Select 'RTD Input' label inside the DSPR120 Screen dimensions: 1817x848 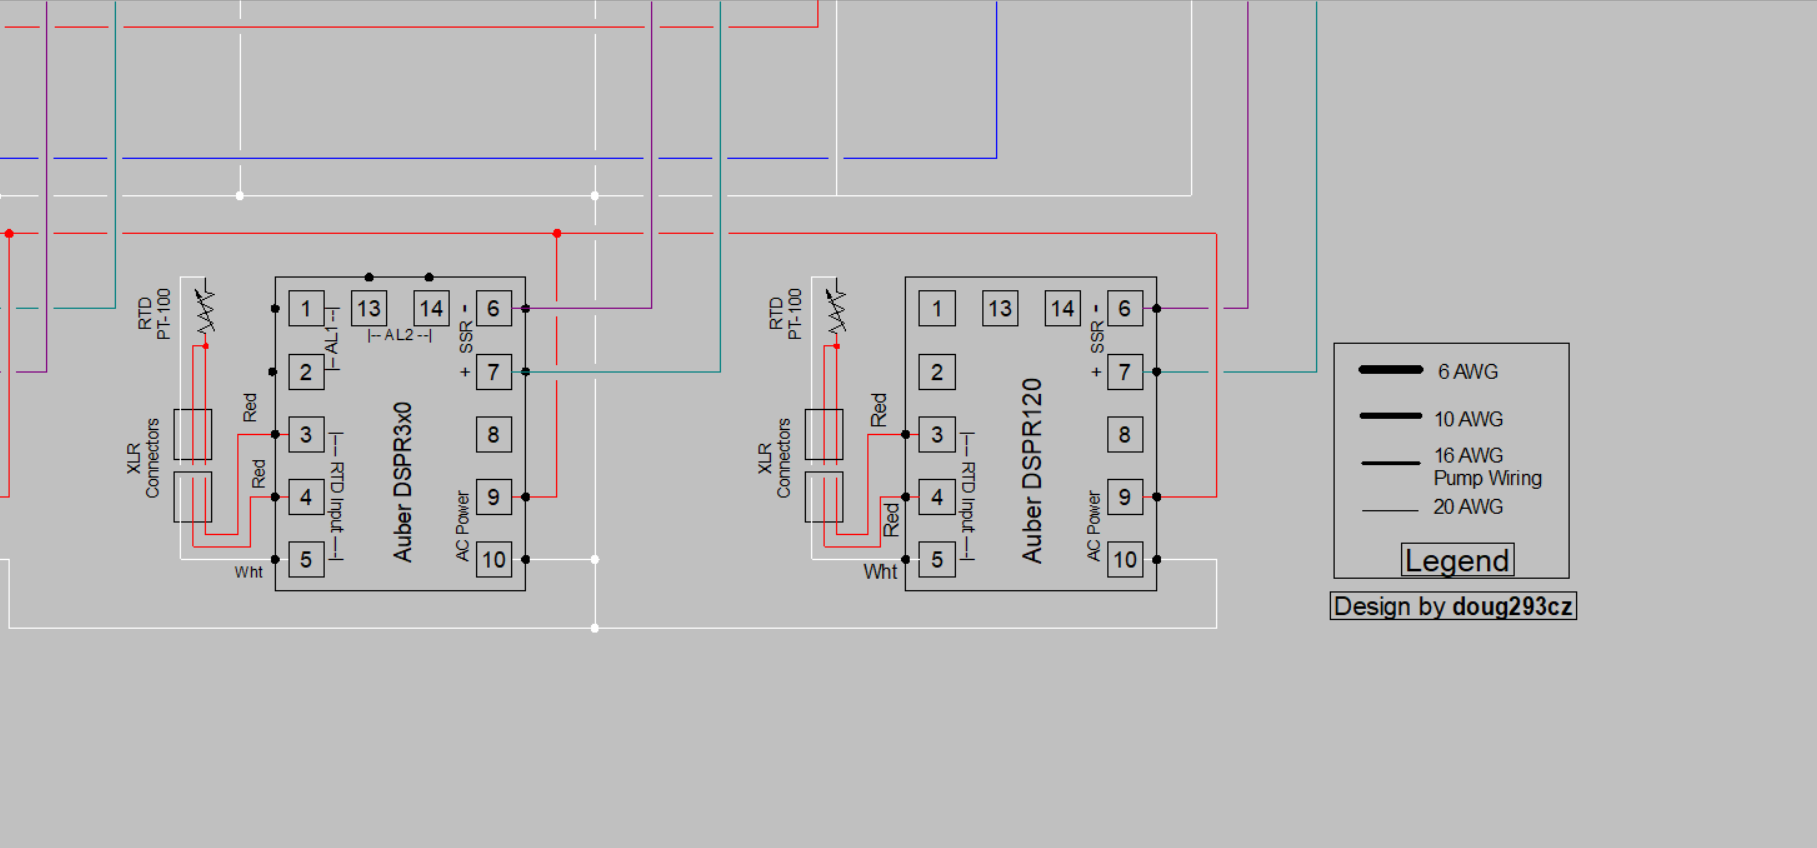pyautogui.click(x=967, y=497)
